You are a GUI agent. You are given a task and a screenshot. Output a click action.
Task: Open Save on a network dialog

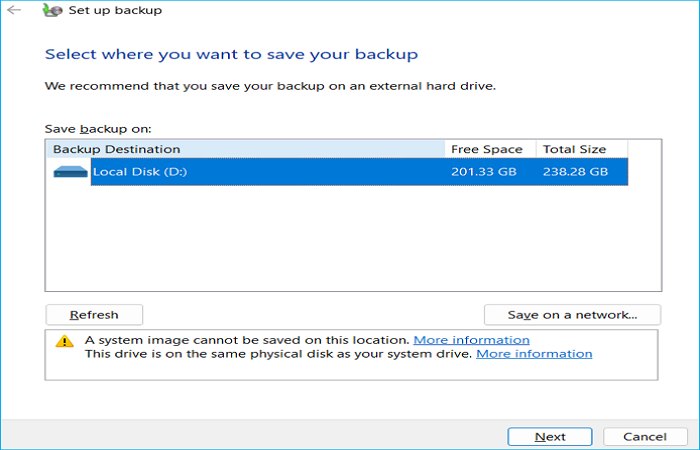click(572, 315)
